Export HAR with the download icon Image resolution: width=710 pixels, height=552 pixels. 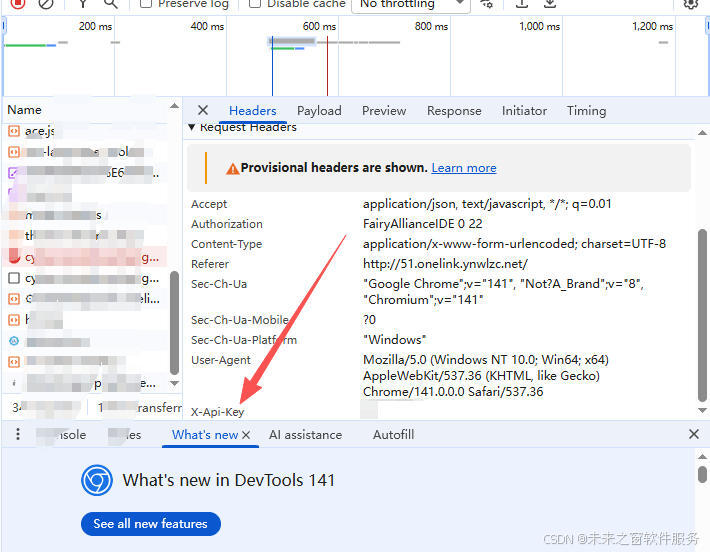tap(550, 3)
